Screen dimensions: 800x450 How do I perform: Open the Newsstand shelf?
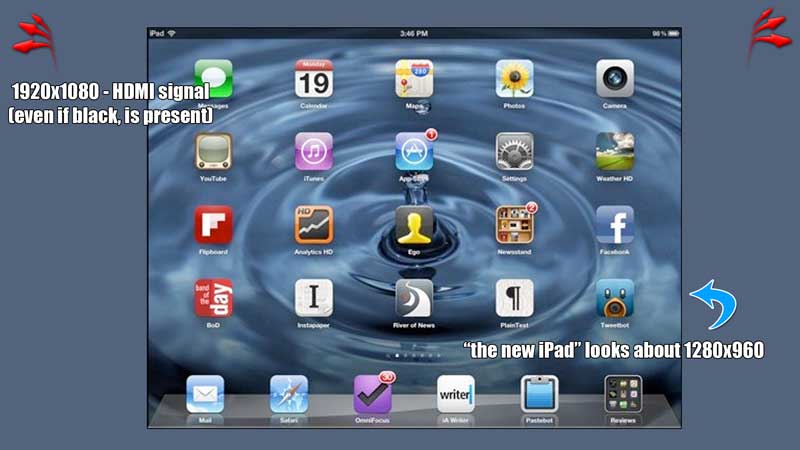(514, 225)
